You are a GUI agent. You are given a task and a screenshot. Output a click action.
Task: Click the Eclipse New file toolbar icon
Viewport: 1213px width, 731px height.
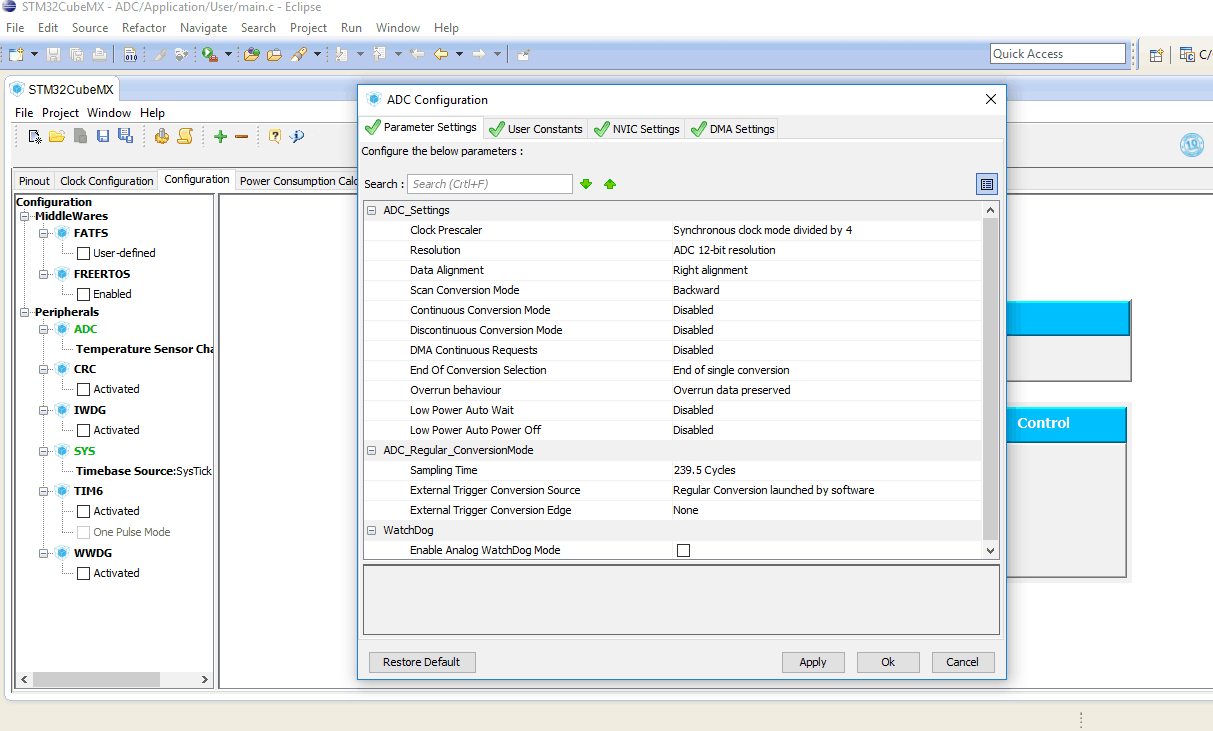16,54
